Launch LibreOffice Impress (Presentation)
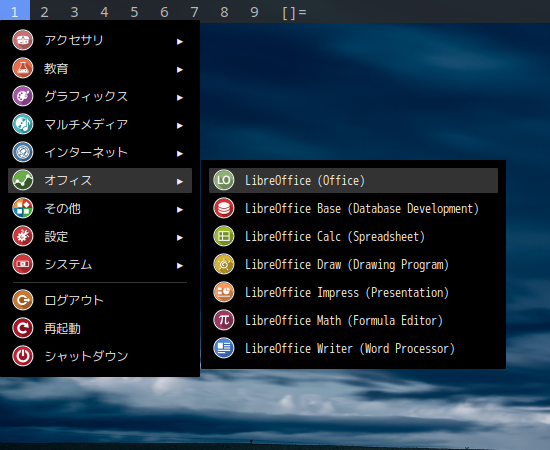 point(353,292)
